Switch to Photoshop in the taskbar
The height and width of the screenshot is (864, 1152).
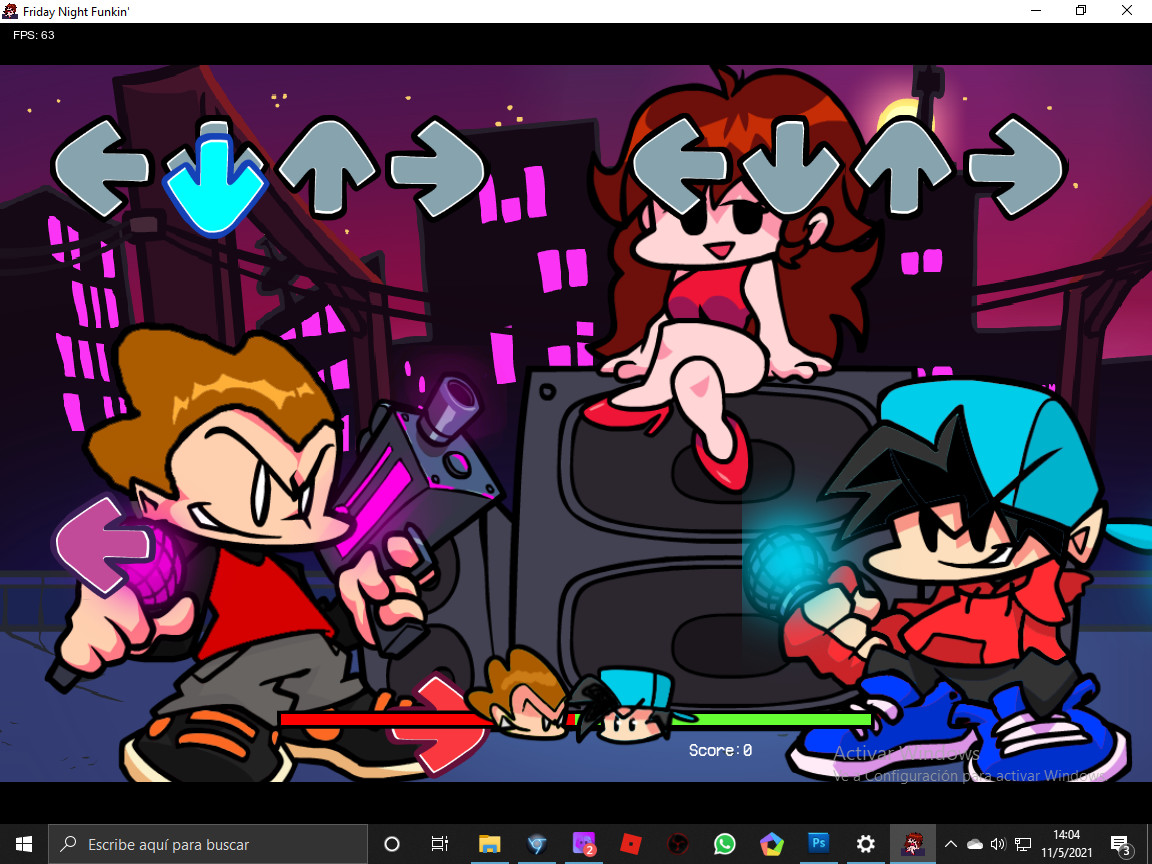click(x=818, y=844)
